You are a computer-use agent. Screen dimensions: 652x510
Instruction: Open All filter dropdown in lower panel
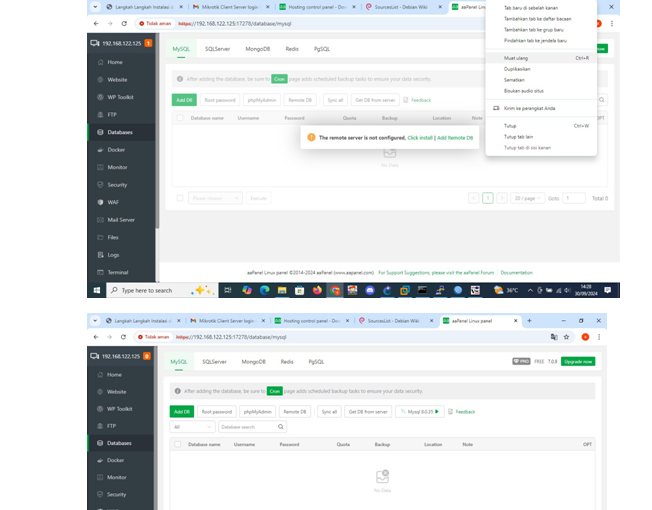(193, 427)
